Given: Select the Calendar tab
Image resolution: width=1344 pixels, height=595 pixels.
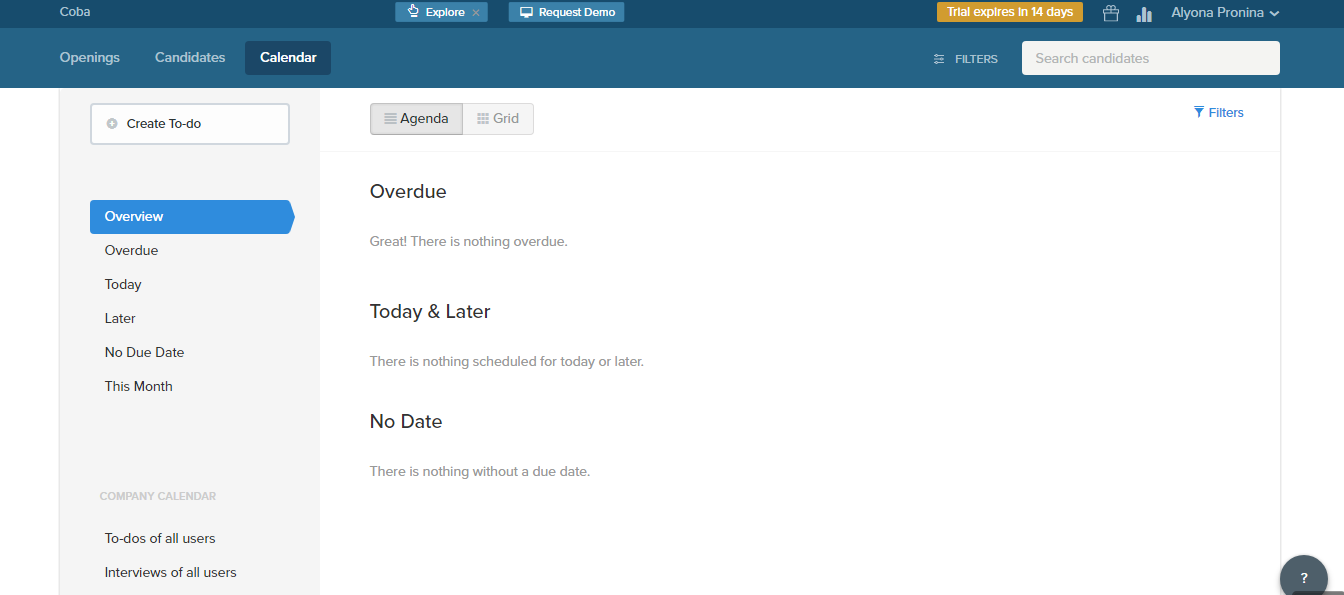Looking at the screenshot, I should click(288, 58).
